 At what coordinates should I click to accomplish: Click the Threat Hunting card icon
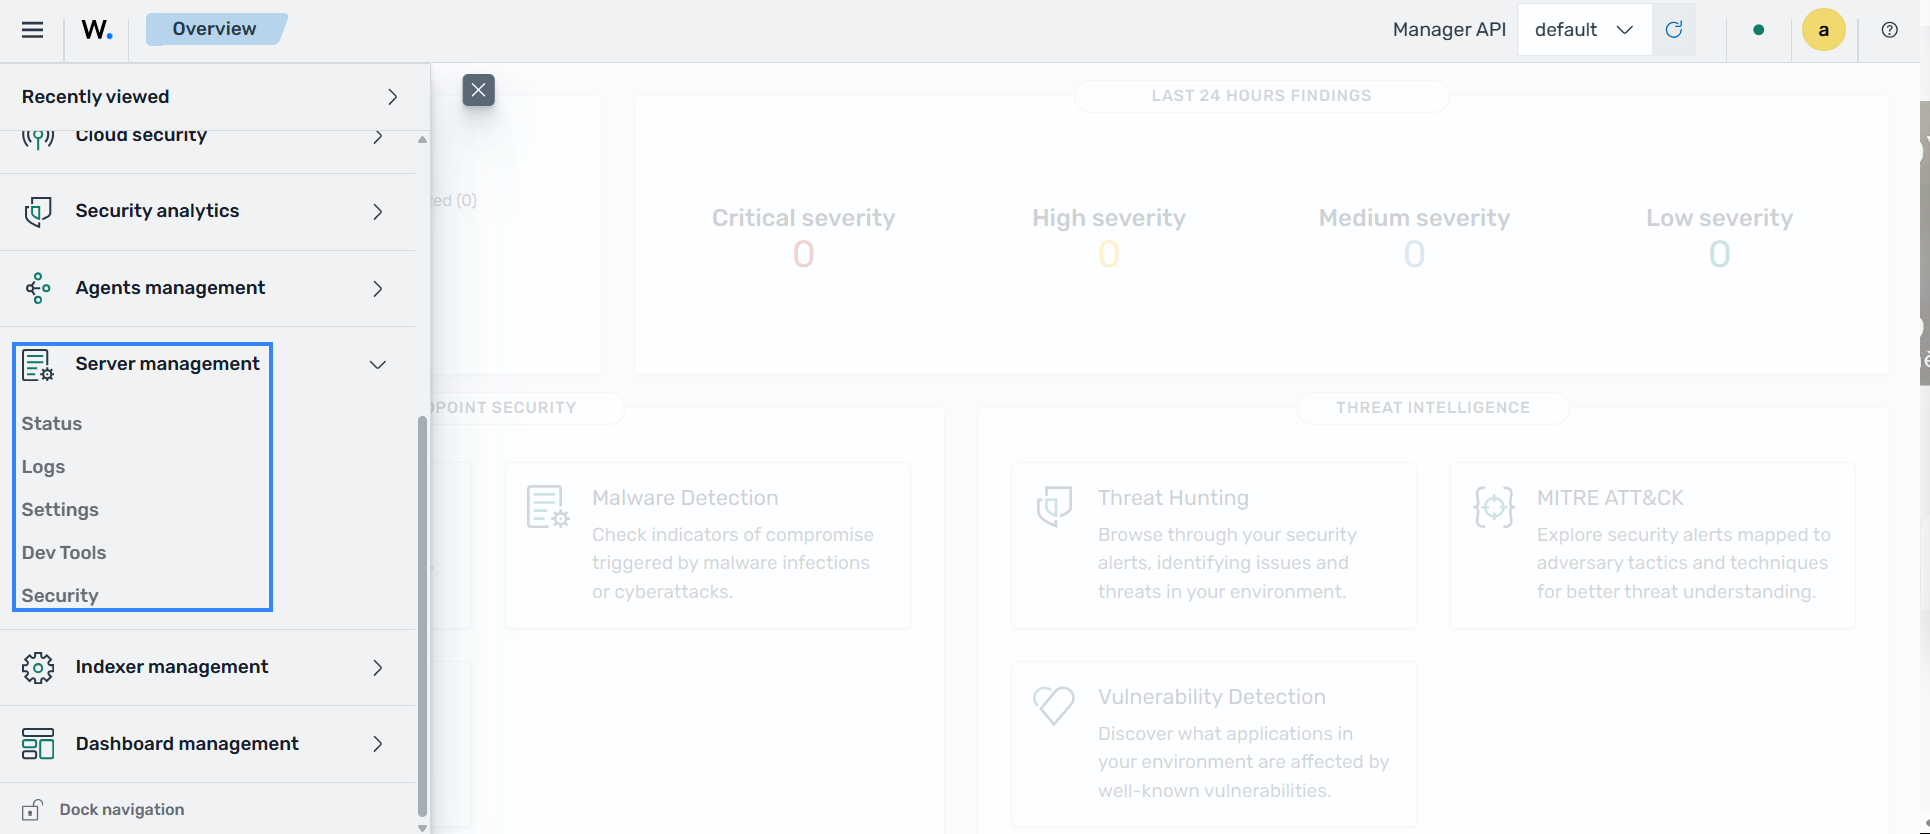(1054, 507)
